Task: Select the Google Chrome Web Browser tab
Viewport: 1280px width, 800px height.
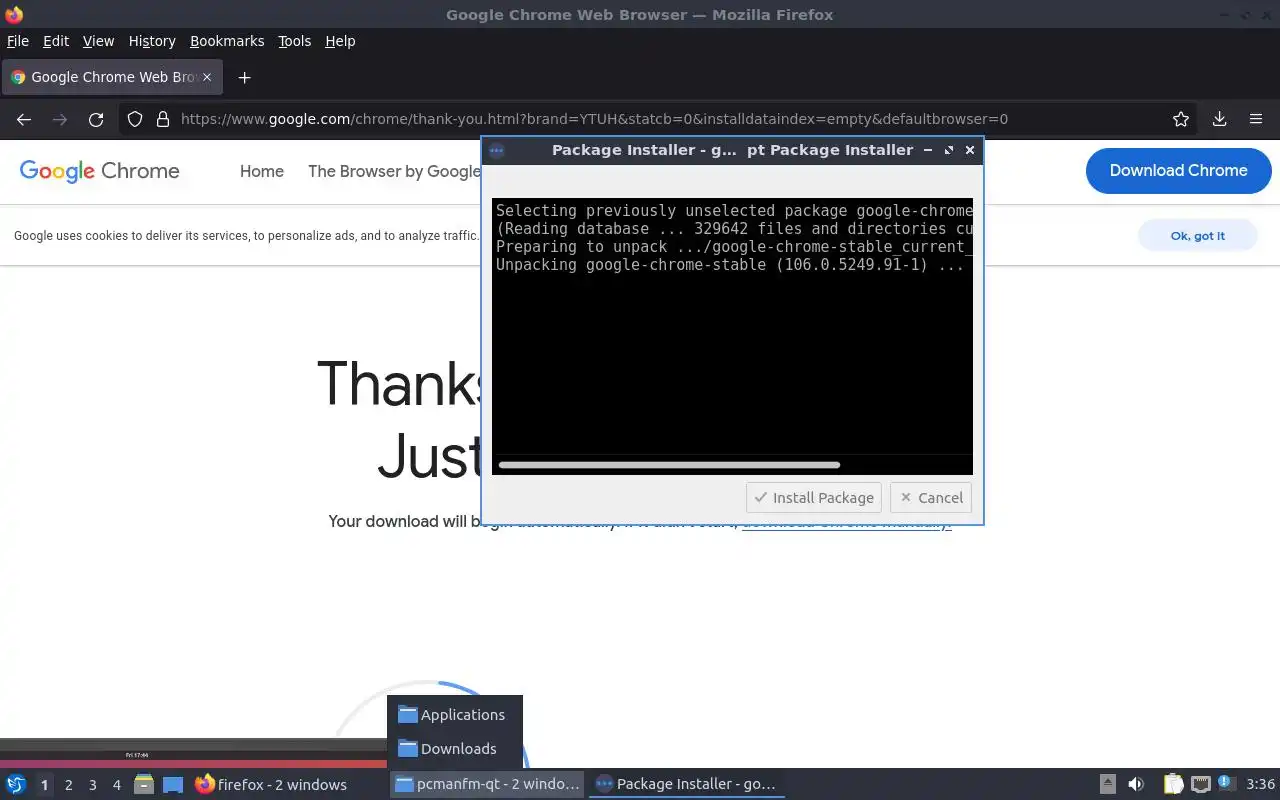Action: pos(112,77)
